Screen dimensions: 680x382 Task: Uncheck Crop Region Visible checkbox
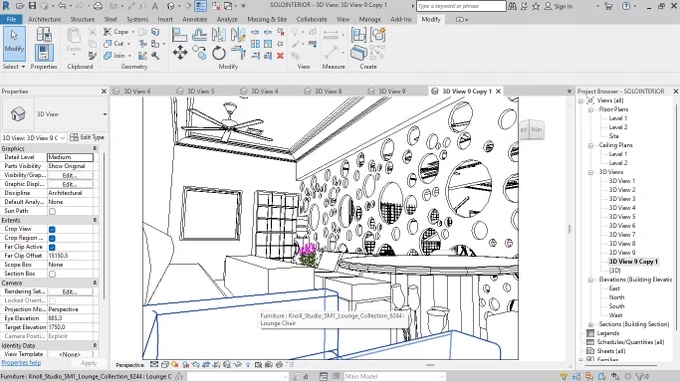click(52, 238)
